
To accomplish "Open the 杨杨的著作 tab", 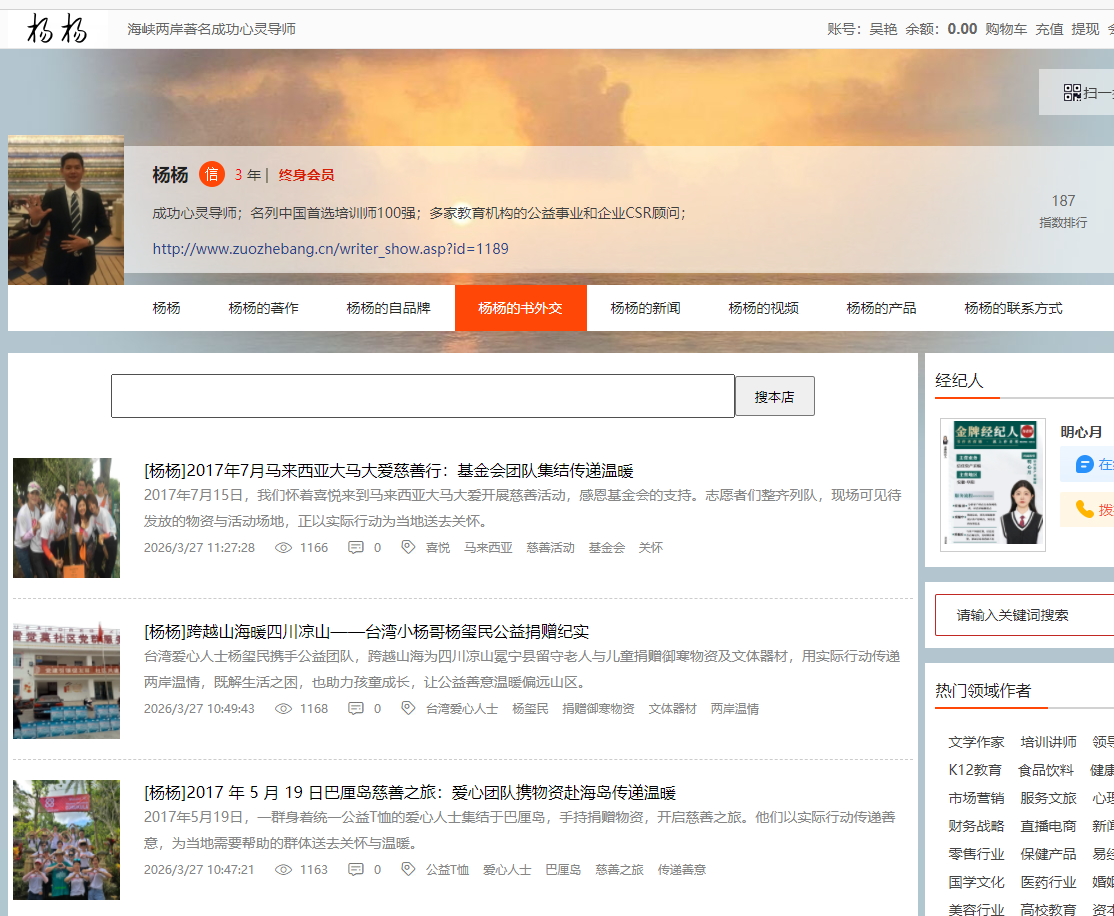I will point(263,308).
